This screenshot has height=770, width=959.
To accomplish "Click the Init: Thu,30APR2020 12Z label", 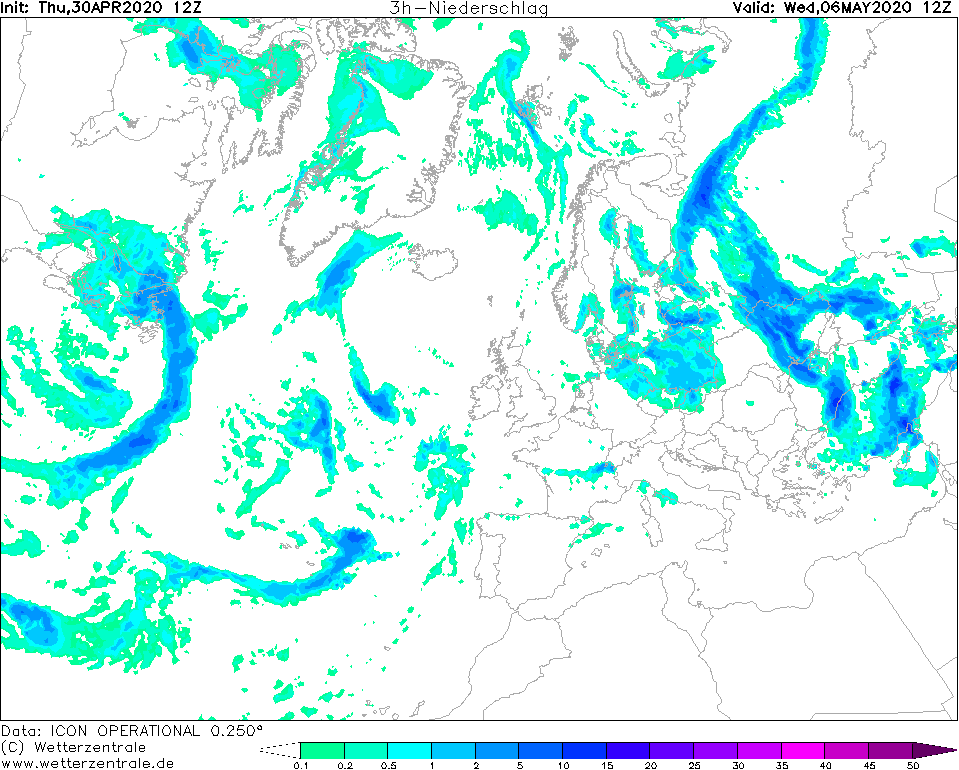I will pyautogui.click(x=99, y=8).
